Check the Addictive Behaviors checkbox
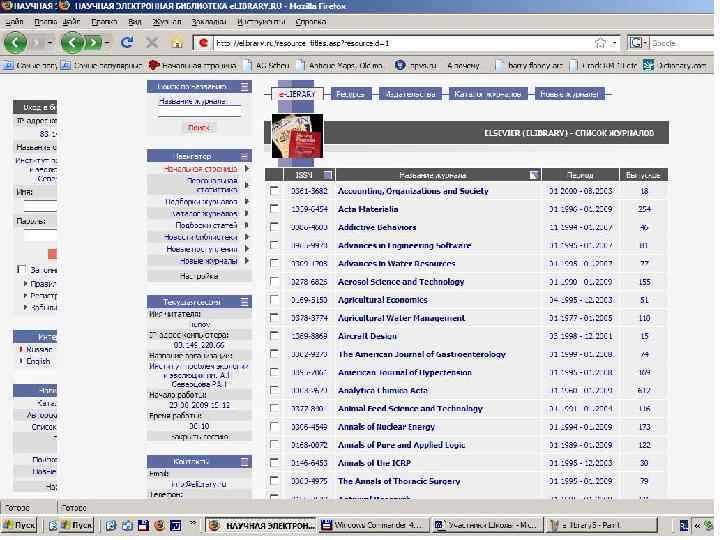The width and height of the screenshot is (720, 540). (x=274, y=227)
